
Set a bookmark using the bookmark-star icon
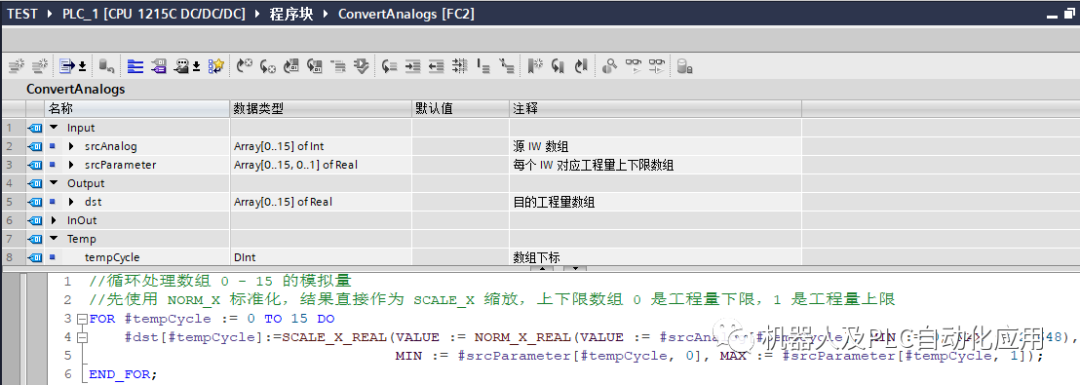point(535,65)
